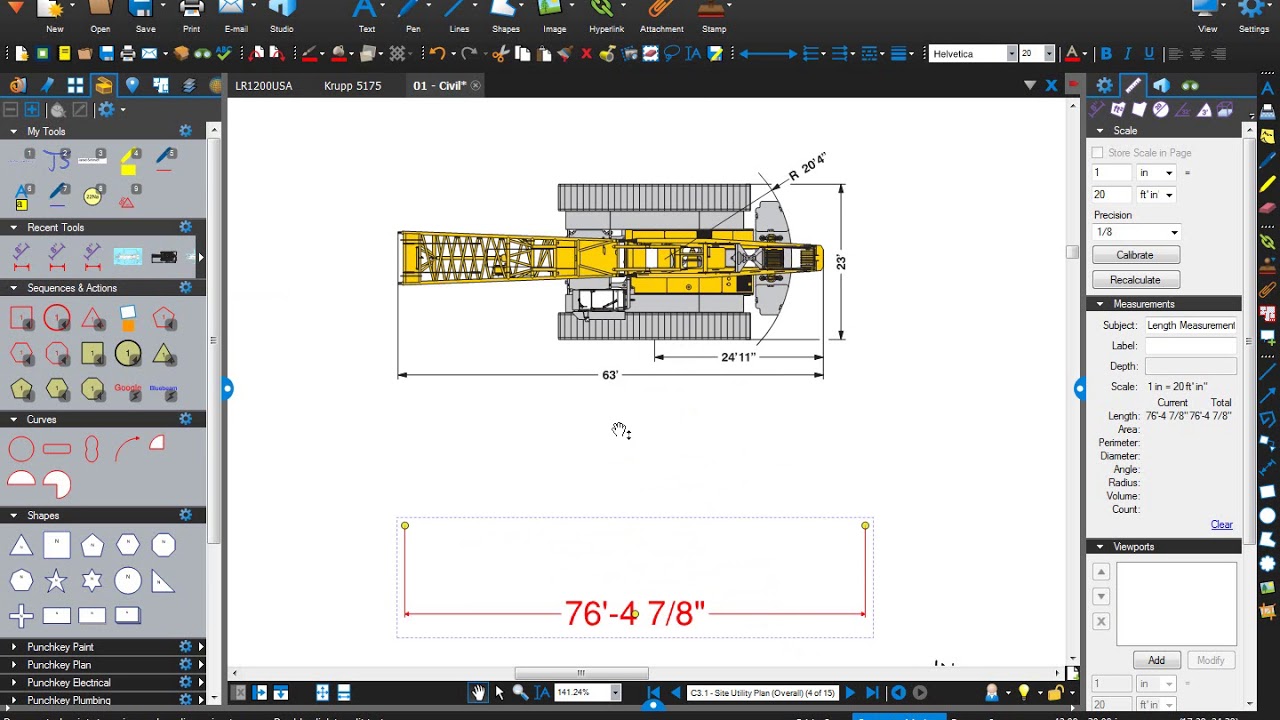Image resolution: width=1280 pixels, height=720 pixels.
Task: Toggle align text left
Action: coord(1175,54)
